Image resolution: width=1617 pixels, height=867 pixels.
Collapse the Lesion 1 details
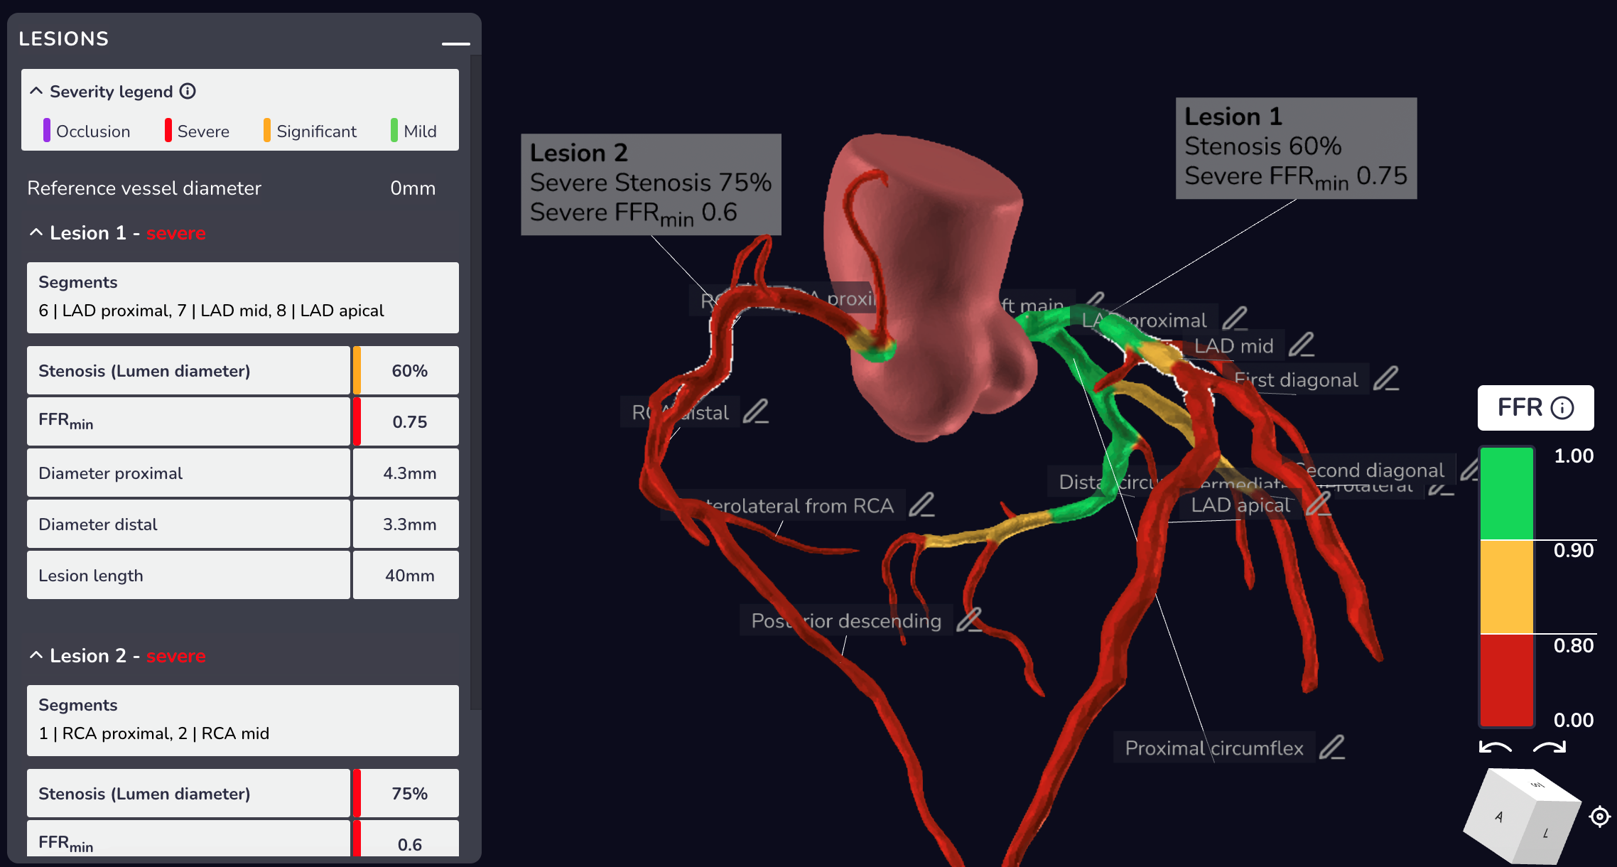(36, 233)
